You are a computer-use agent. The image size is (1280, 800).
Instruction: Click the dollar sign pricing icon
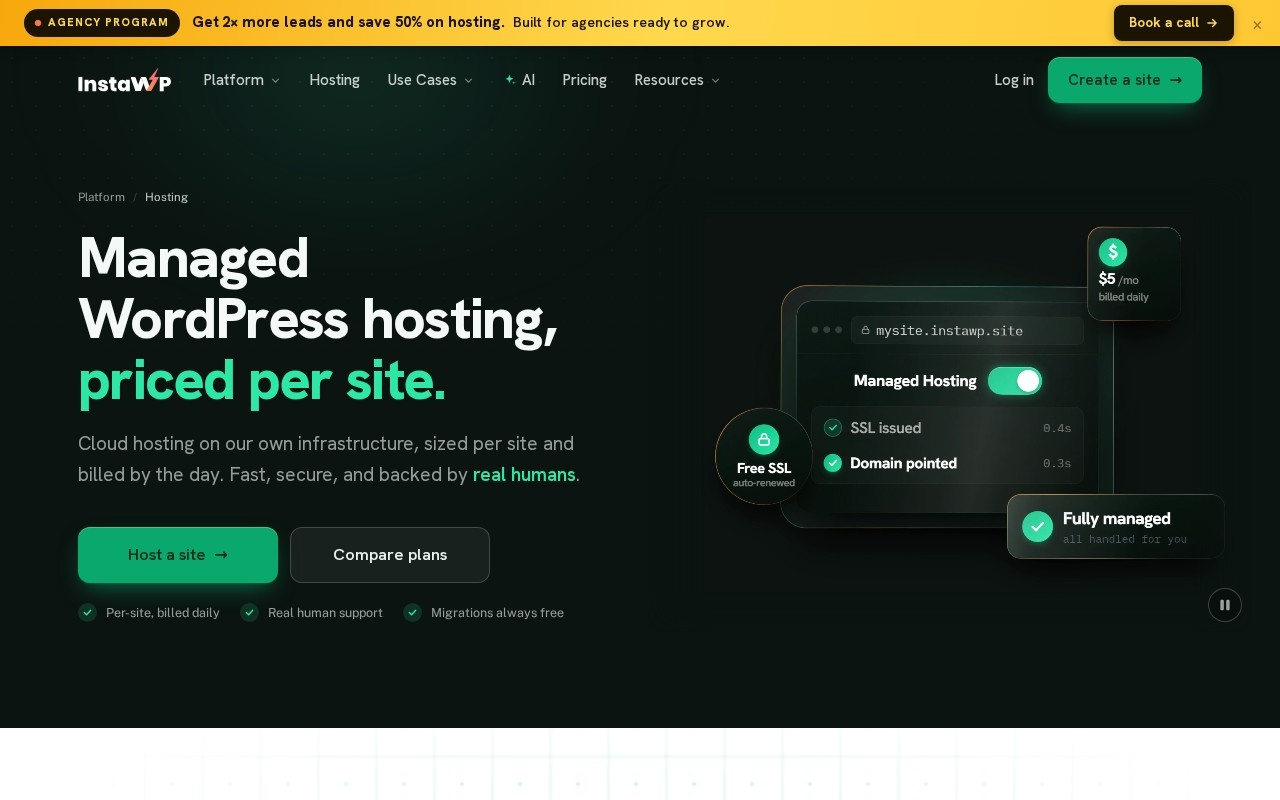(1113, 252)
